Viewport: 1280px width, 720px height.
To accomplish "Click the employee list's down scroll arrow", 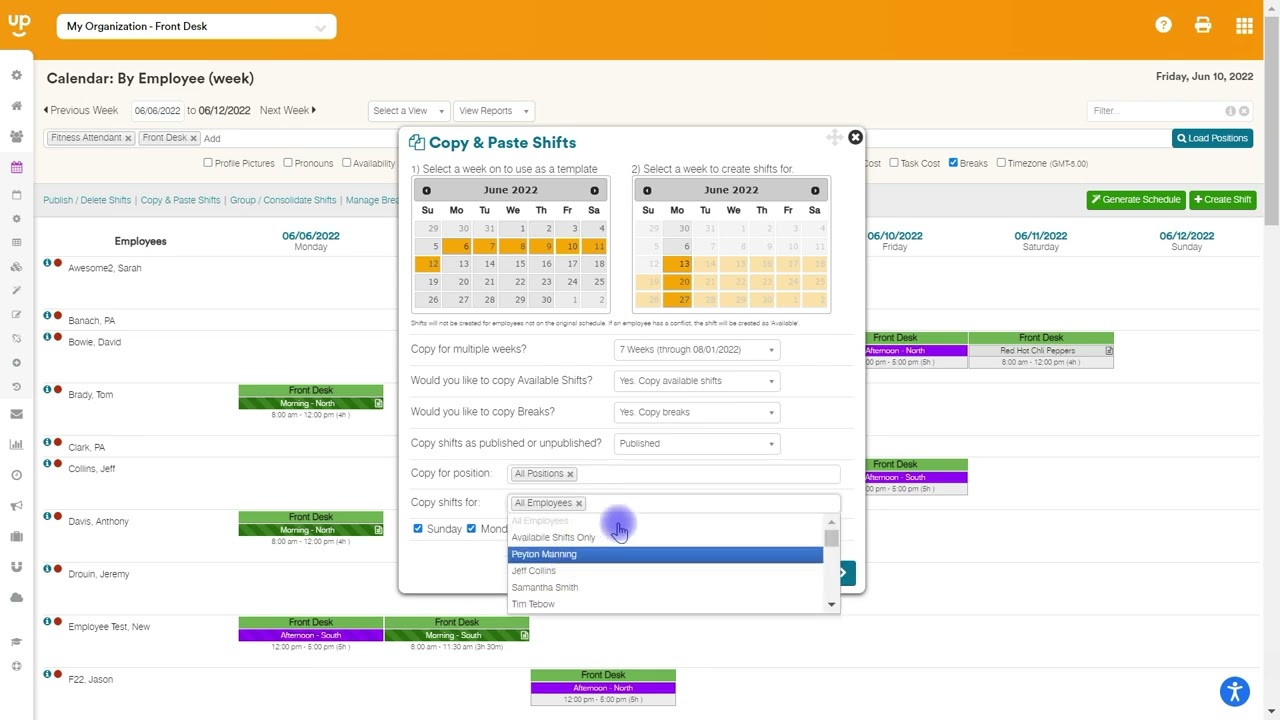I will click(x=831, y=605).
